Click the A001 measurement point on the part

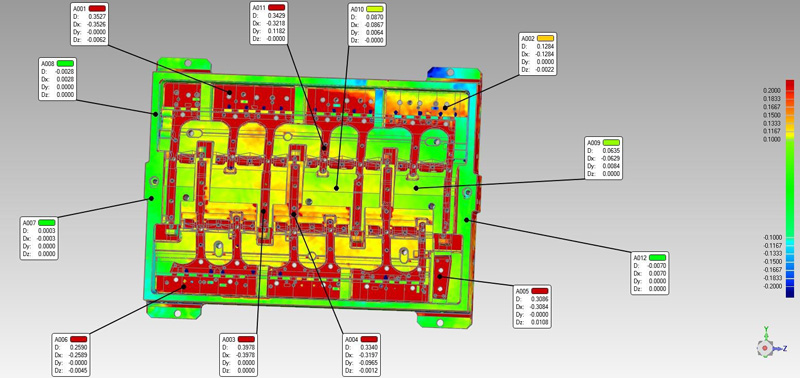pyautogui.click(x=230, y=93)
